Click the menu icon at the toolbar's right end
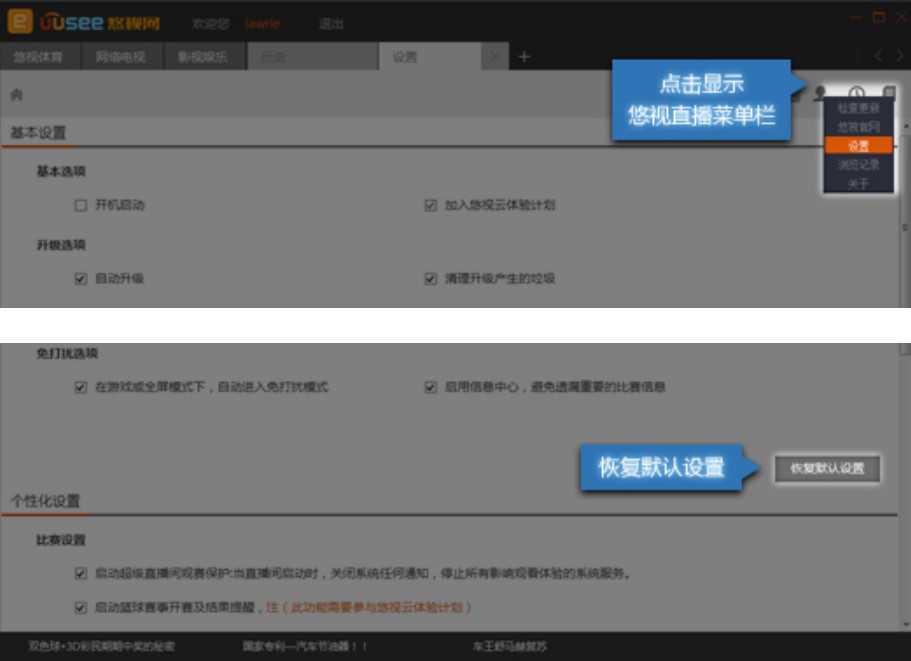 coord(889,92)
